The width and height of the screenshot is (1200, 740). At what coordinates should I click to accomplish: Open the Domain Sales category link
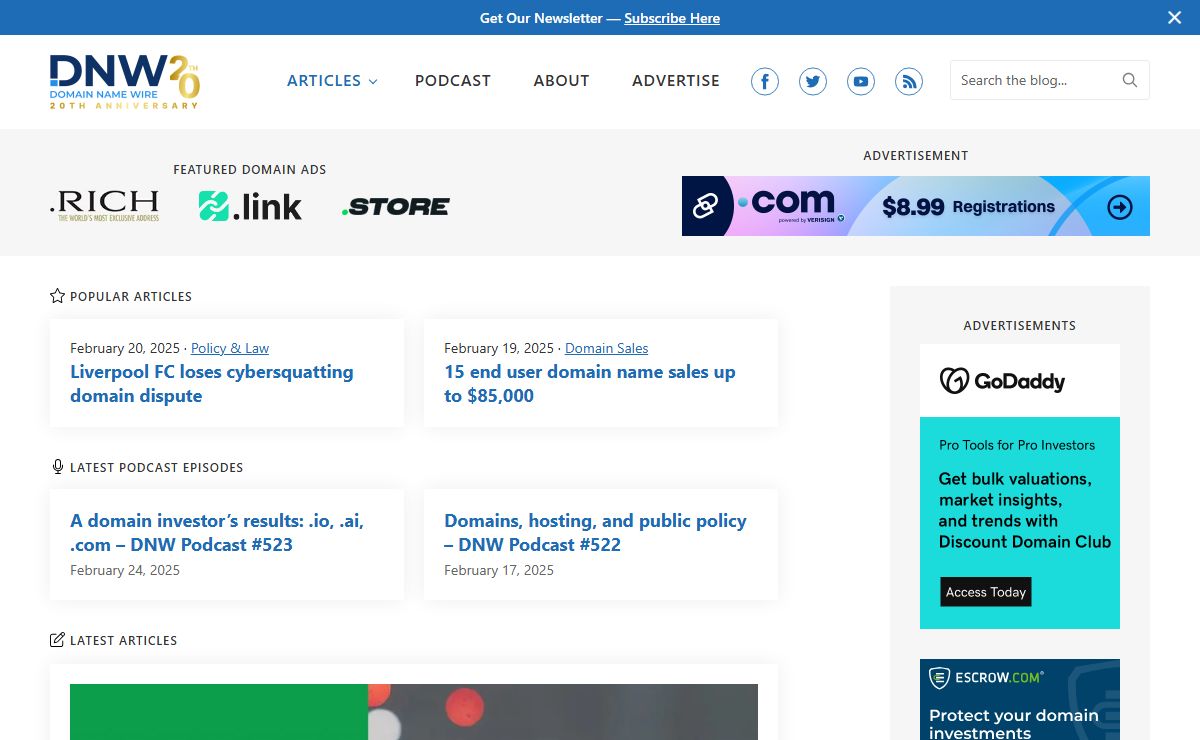(x=606, y=348)
